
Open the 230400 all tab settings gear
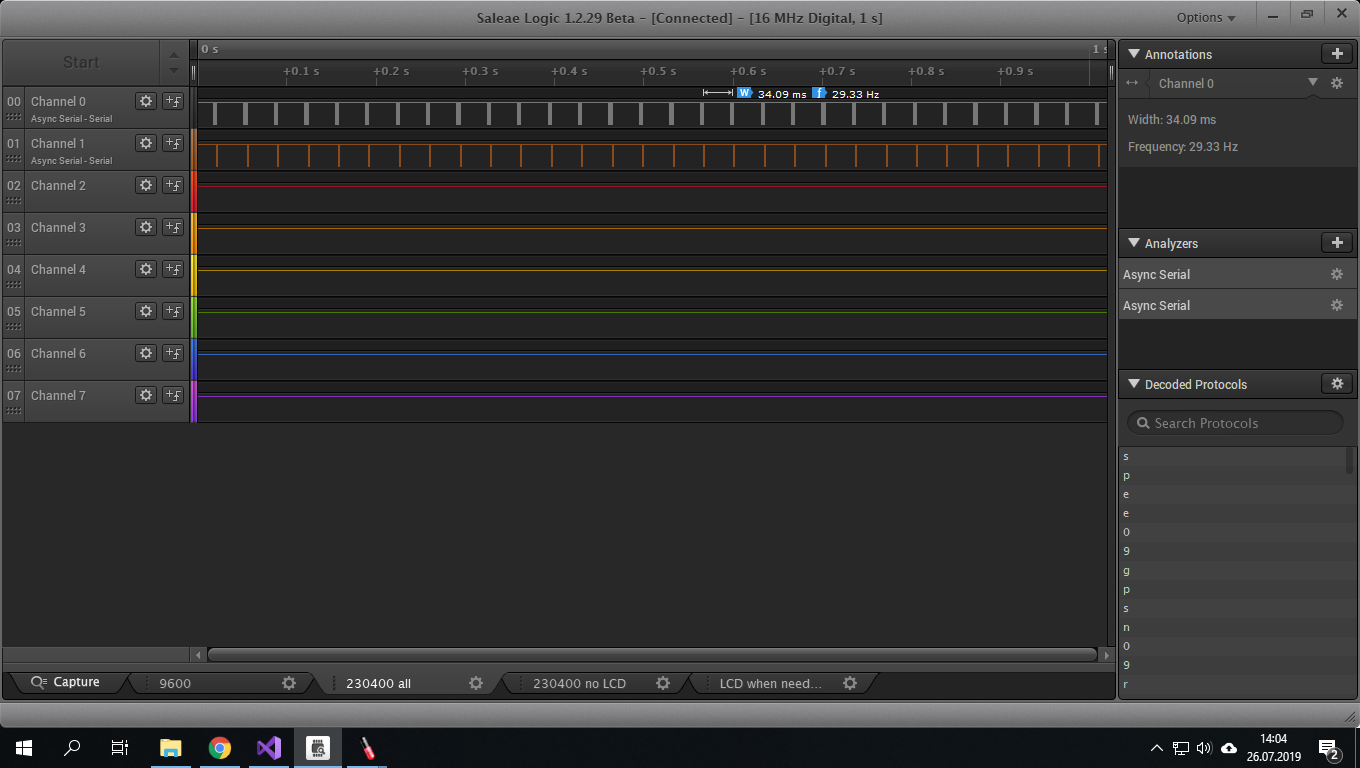pos(476,683)
